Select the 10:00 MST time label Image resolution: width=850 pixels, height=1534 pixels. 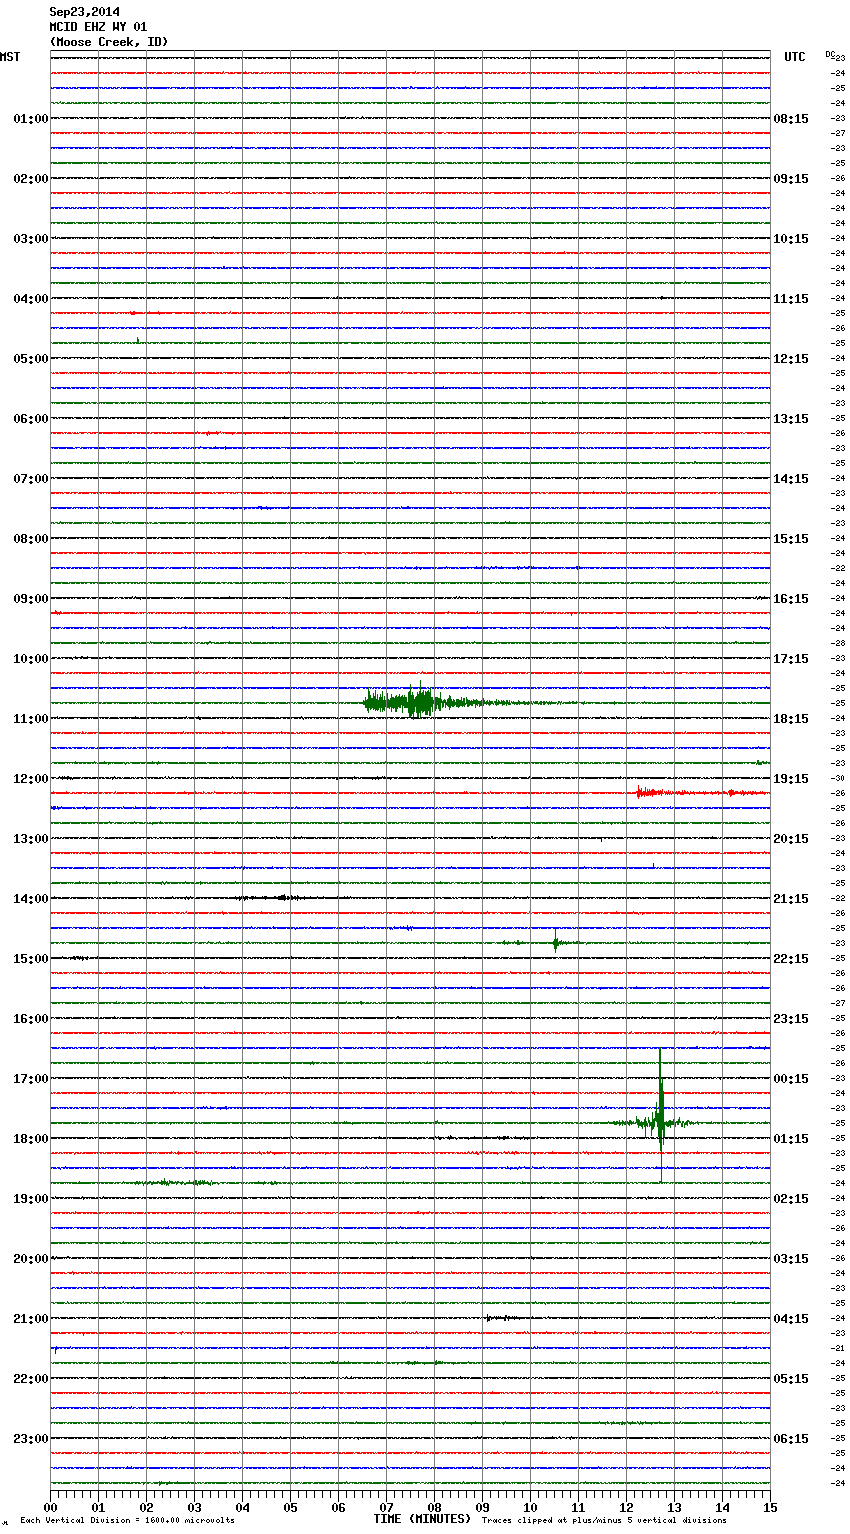tap(31, 659)
